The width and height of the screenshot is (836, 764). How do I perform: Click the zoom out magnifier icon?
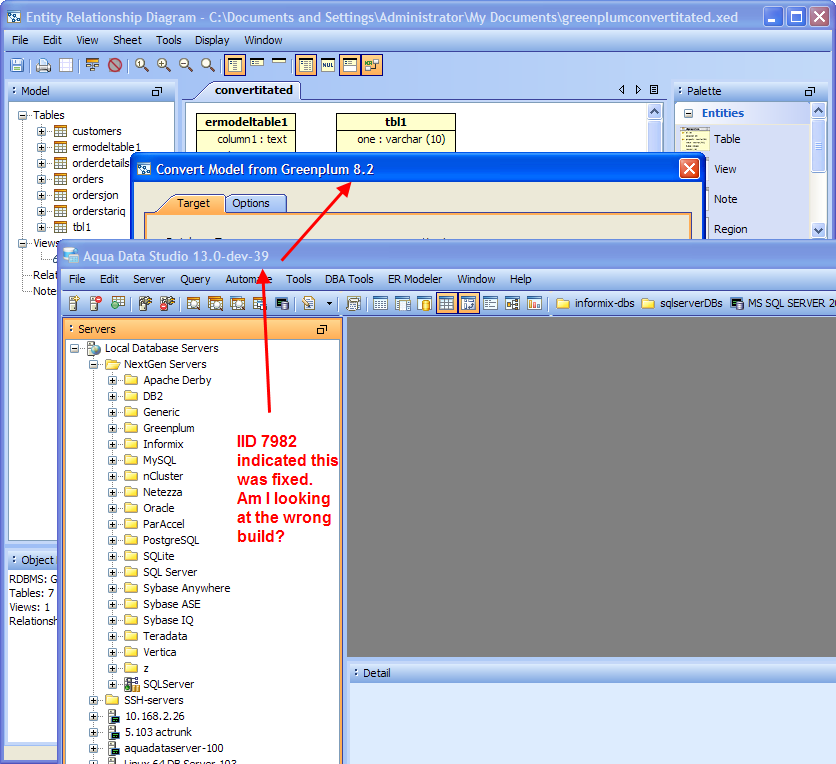click(x=186, y=65)
